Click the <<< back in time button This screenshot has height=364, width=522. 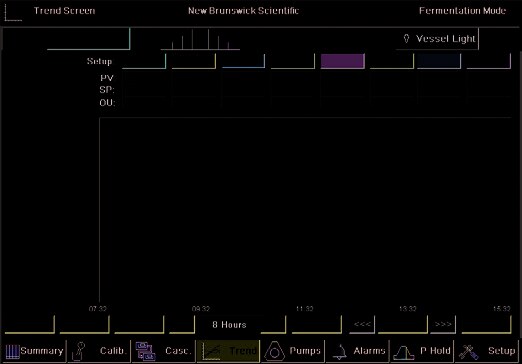click(362, 324)
